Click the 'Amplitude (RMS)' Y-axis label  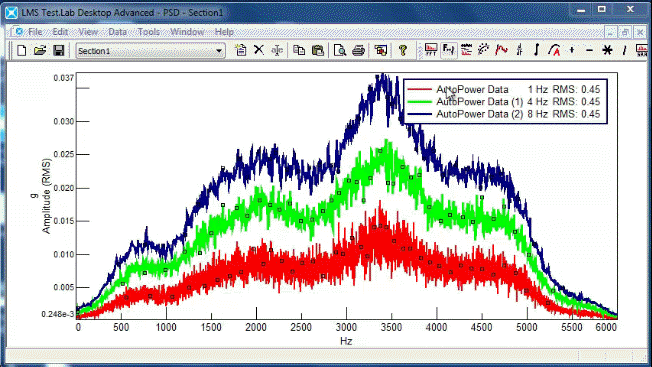(x=46, y=196)
